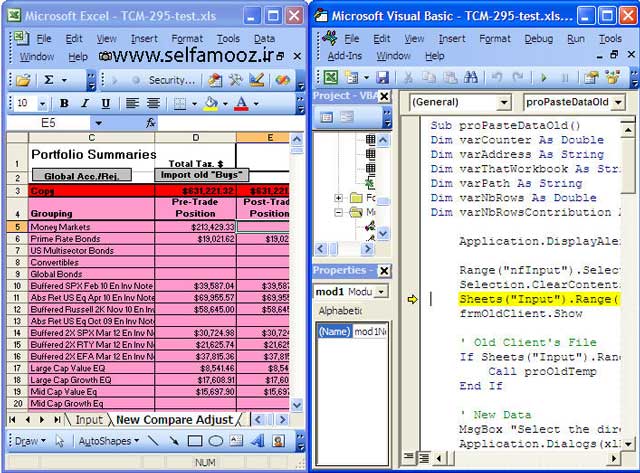The width and height of the screenshot is (640, 473).
Task: Switch to the Input sheet tab
Action: click(x=89, y=420)
